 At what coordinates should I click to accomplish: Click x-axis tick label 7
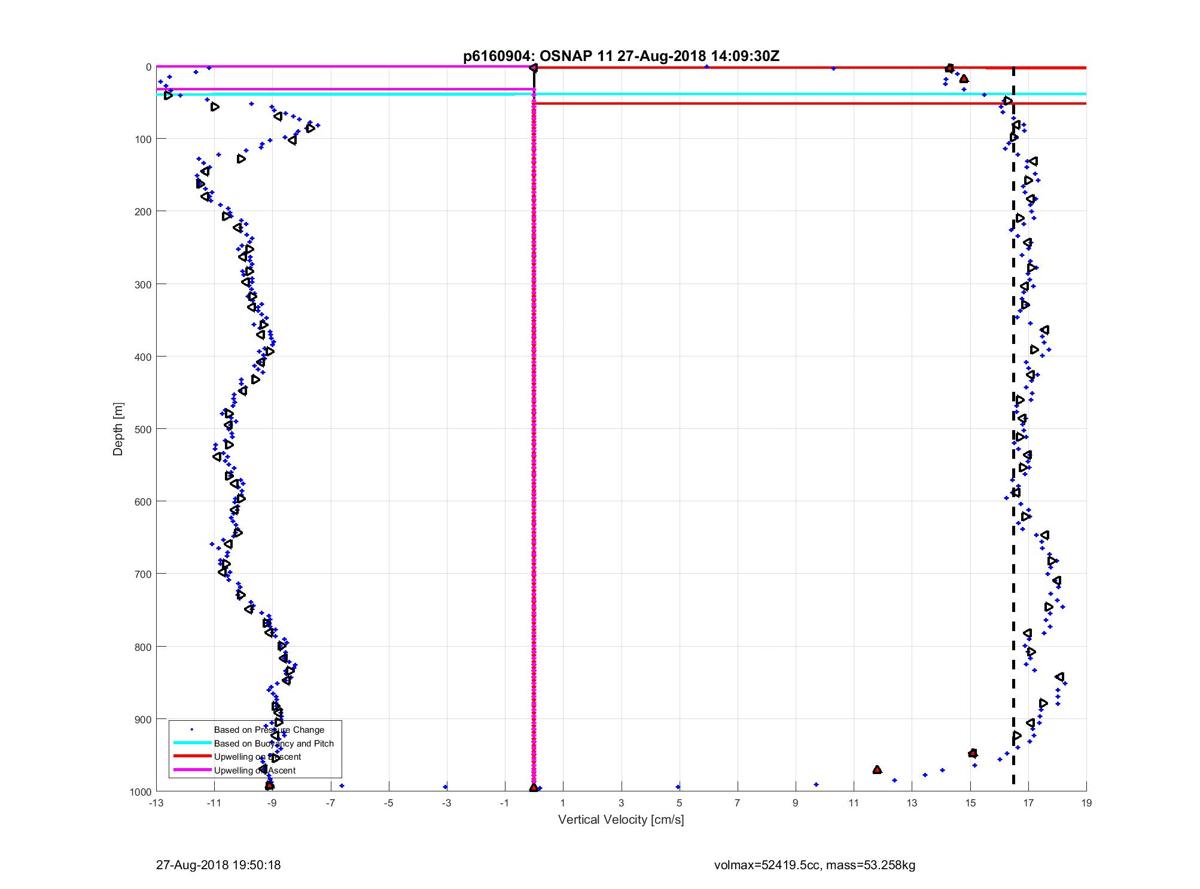click(x=737, y=803)
